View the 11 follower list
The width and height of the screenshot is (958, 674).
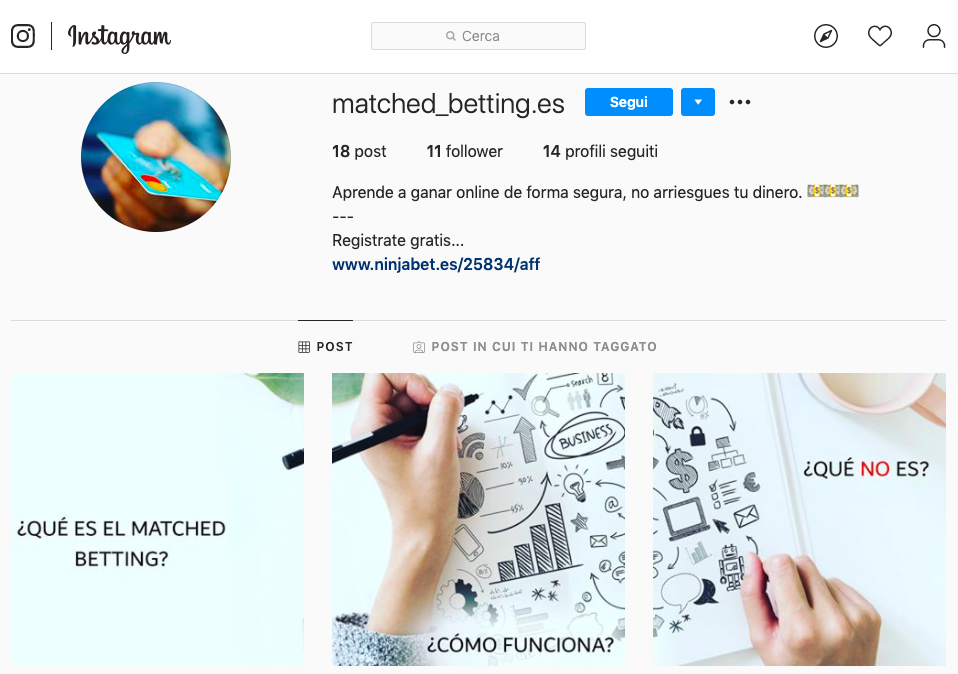point(464,151)
